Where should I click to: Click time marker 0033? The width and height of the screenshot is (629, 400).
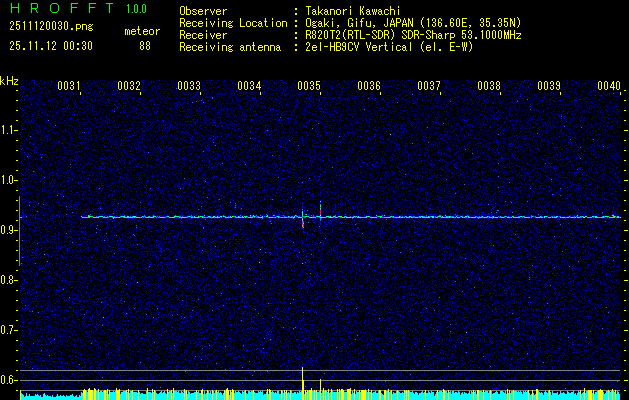coord(189,86)
